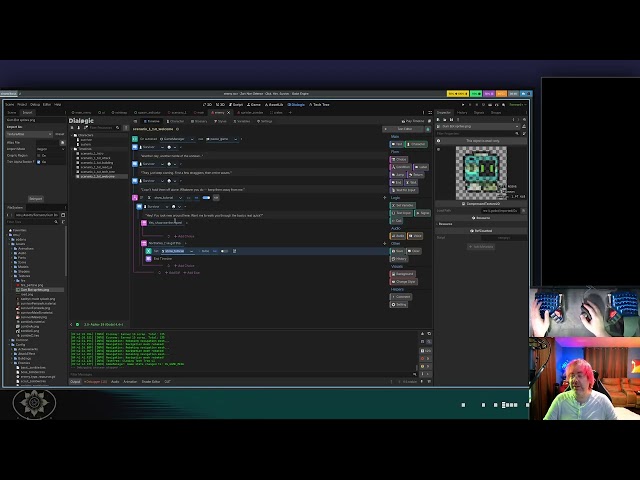
Task: Add a Character event from the sidebar
Action: pyautogui.click(x=416, y=144)
